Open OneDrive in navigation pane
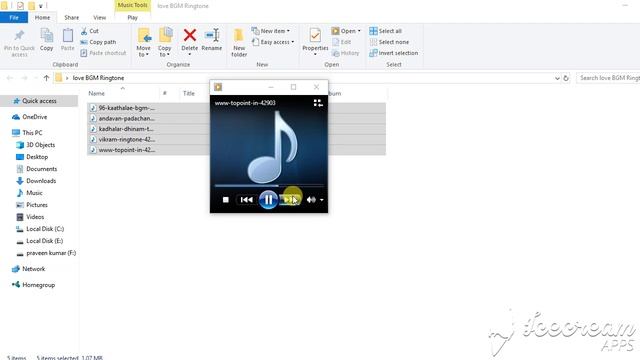Image resolution: width=640 pixels, height=360 pixels. pyautogui.click(x=35, y=117)
